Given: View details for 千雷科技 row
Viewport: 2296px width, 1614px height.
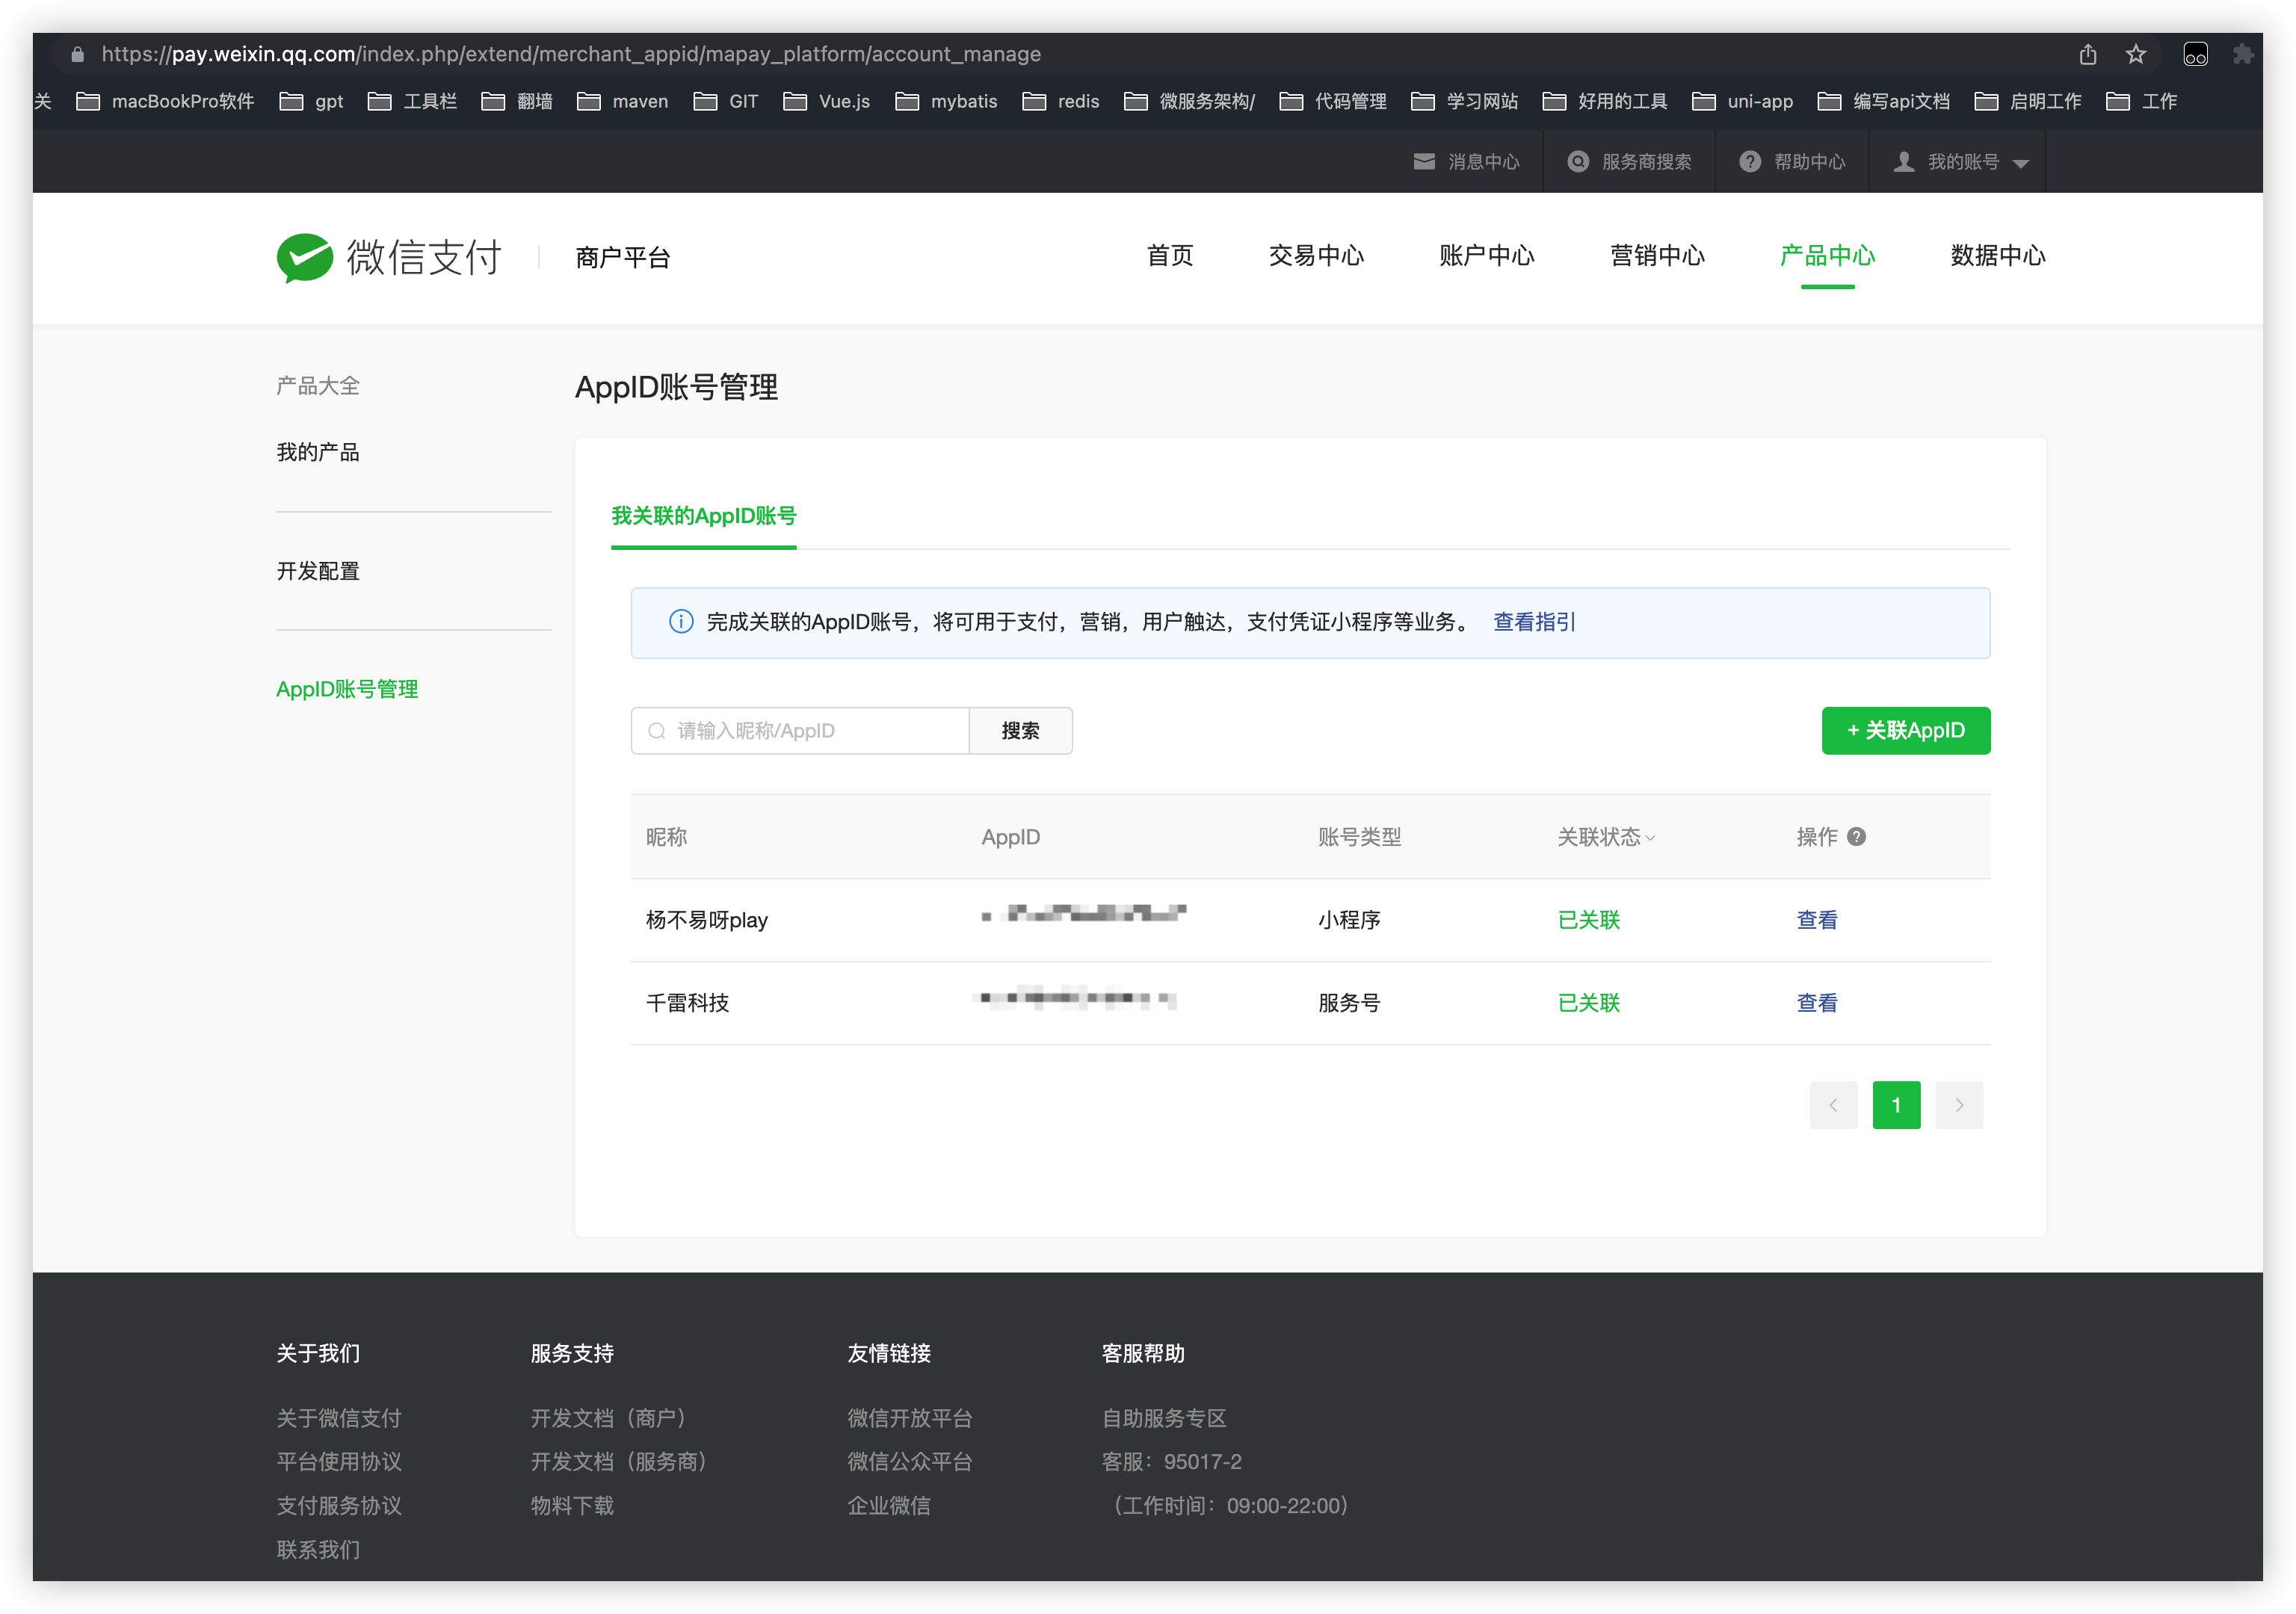Looking at the screenshot, I should point(1817,1003).
